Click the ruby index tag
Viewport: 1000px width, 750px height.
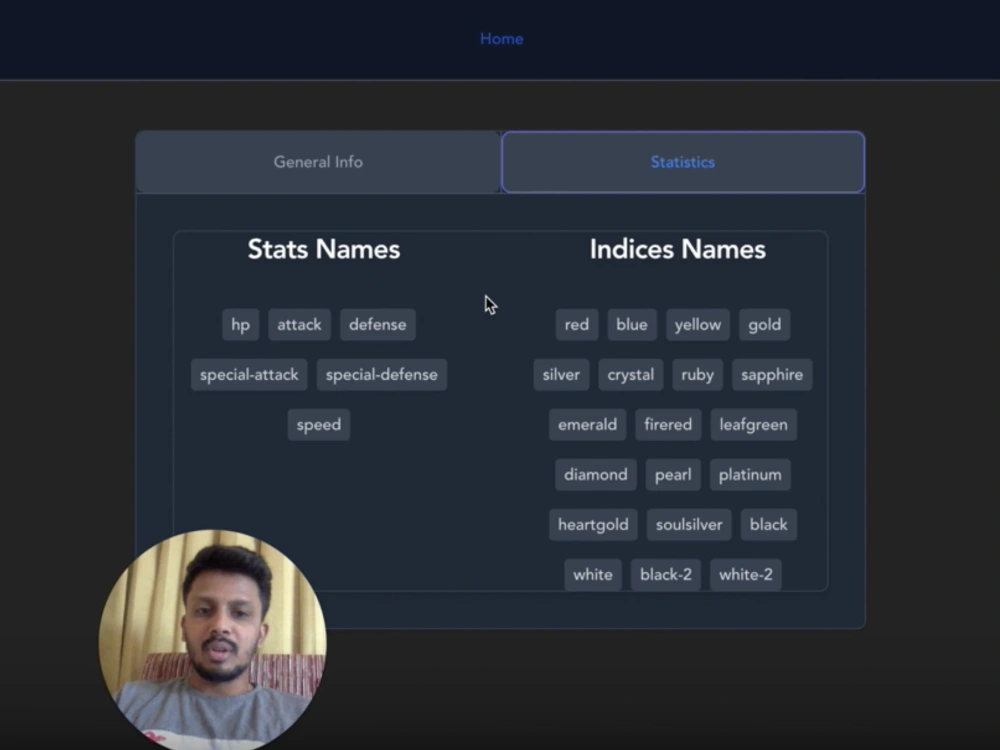(697, 374)
